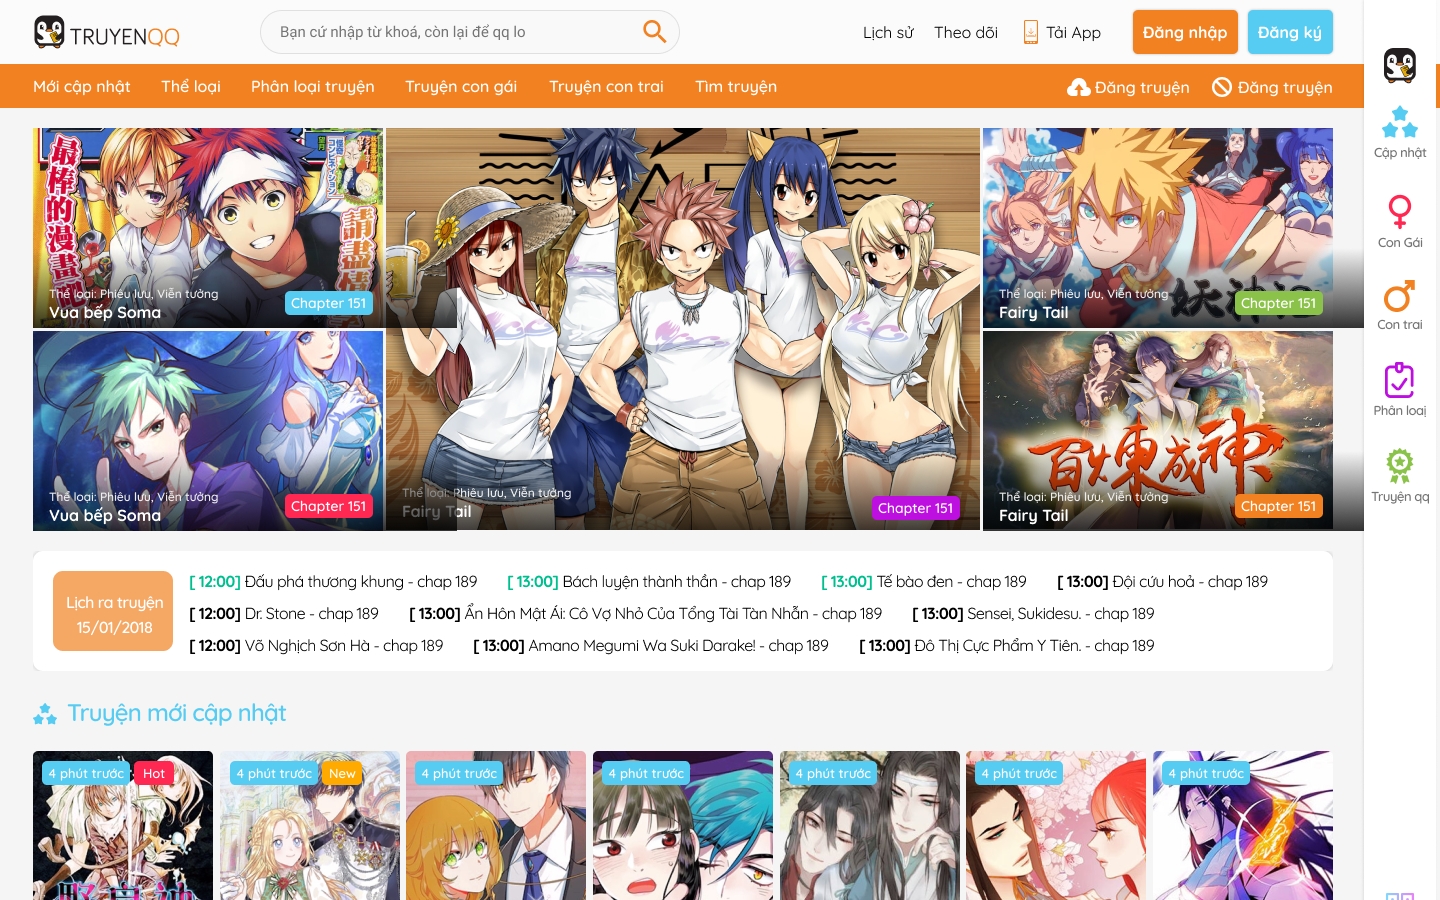Image resolution: width=1440 pixels, height=900 pixels.
Task: Click the purple Chapter 151 badge
Action: tap(915, 508)
